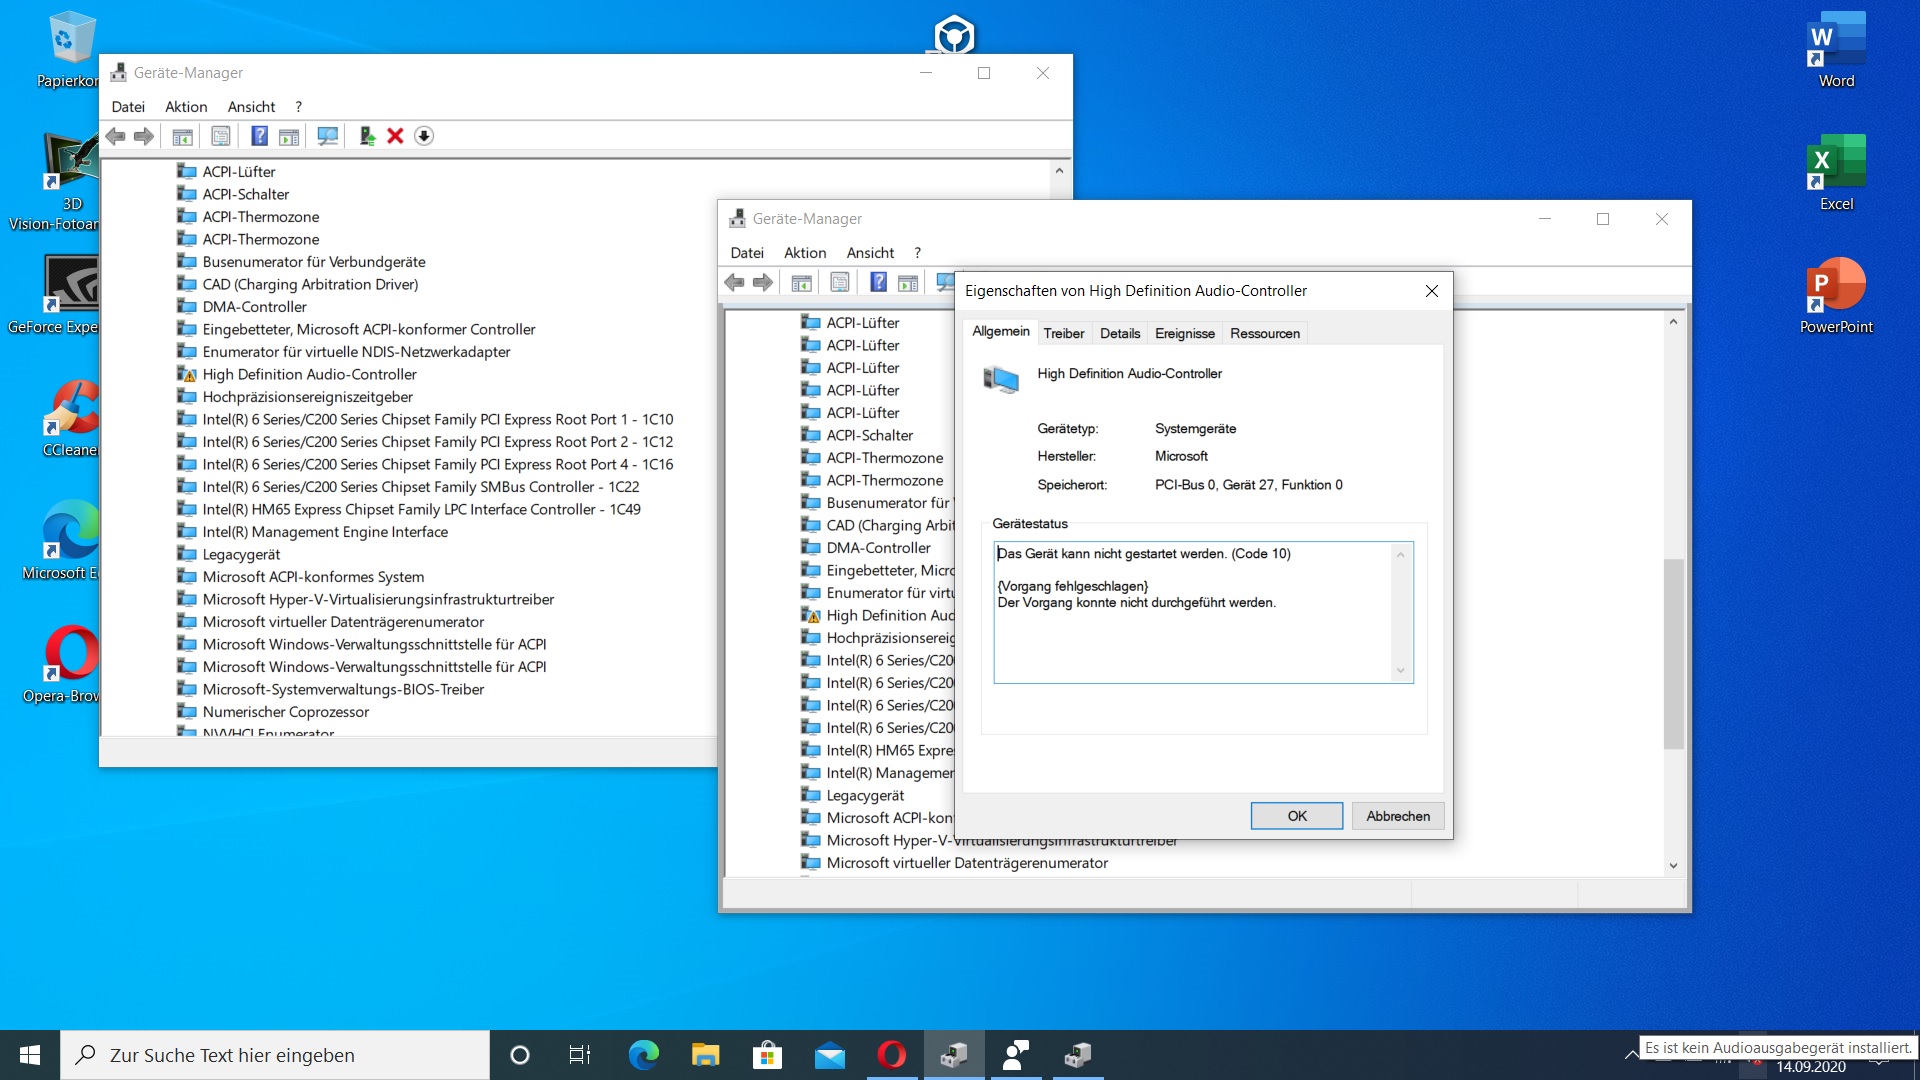This screenshot has width=1920, height=1080.
Task: Open the Ansicht menu in the back Geräte-Manager
Action: (x=251, y=107)
